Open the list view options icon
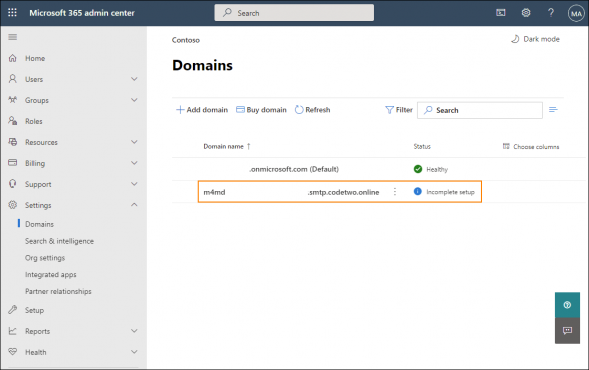 [553, 110]
